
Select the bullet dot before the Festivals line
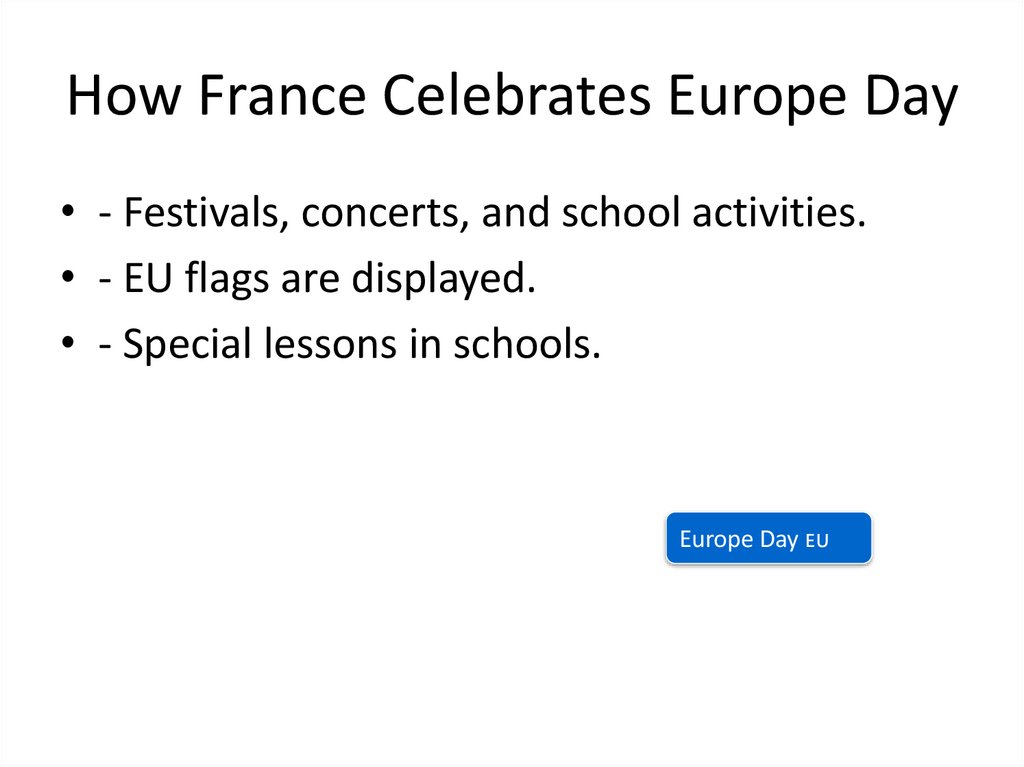tap(68, 213)
